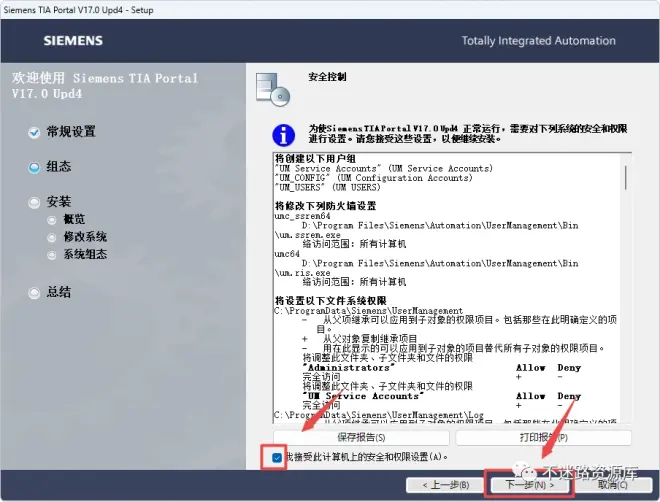Click the 打印报告(P) button
The image size is (660, 502).
click(x=543, y=438)
